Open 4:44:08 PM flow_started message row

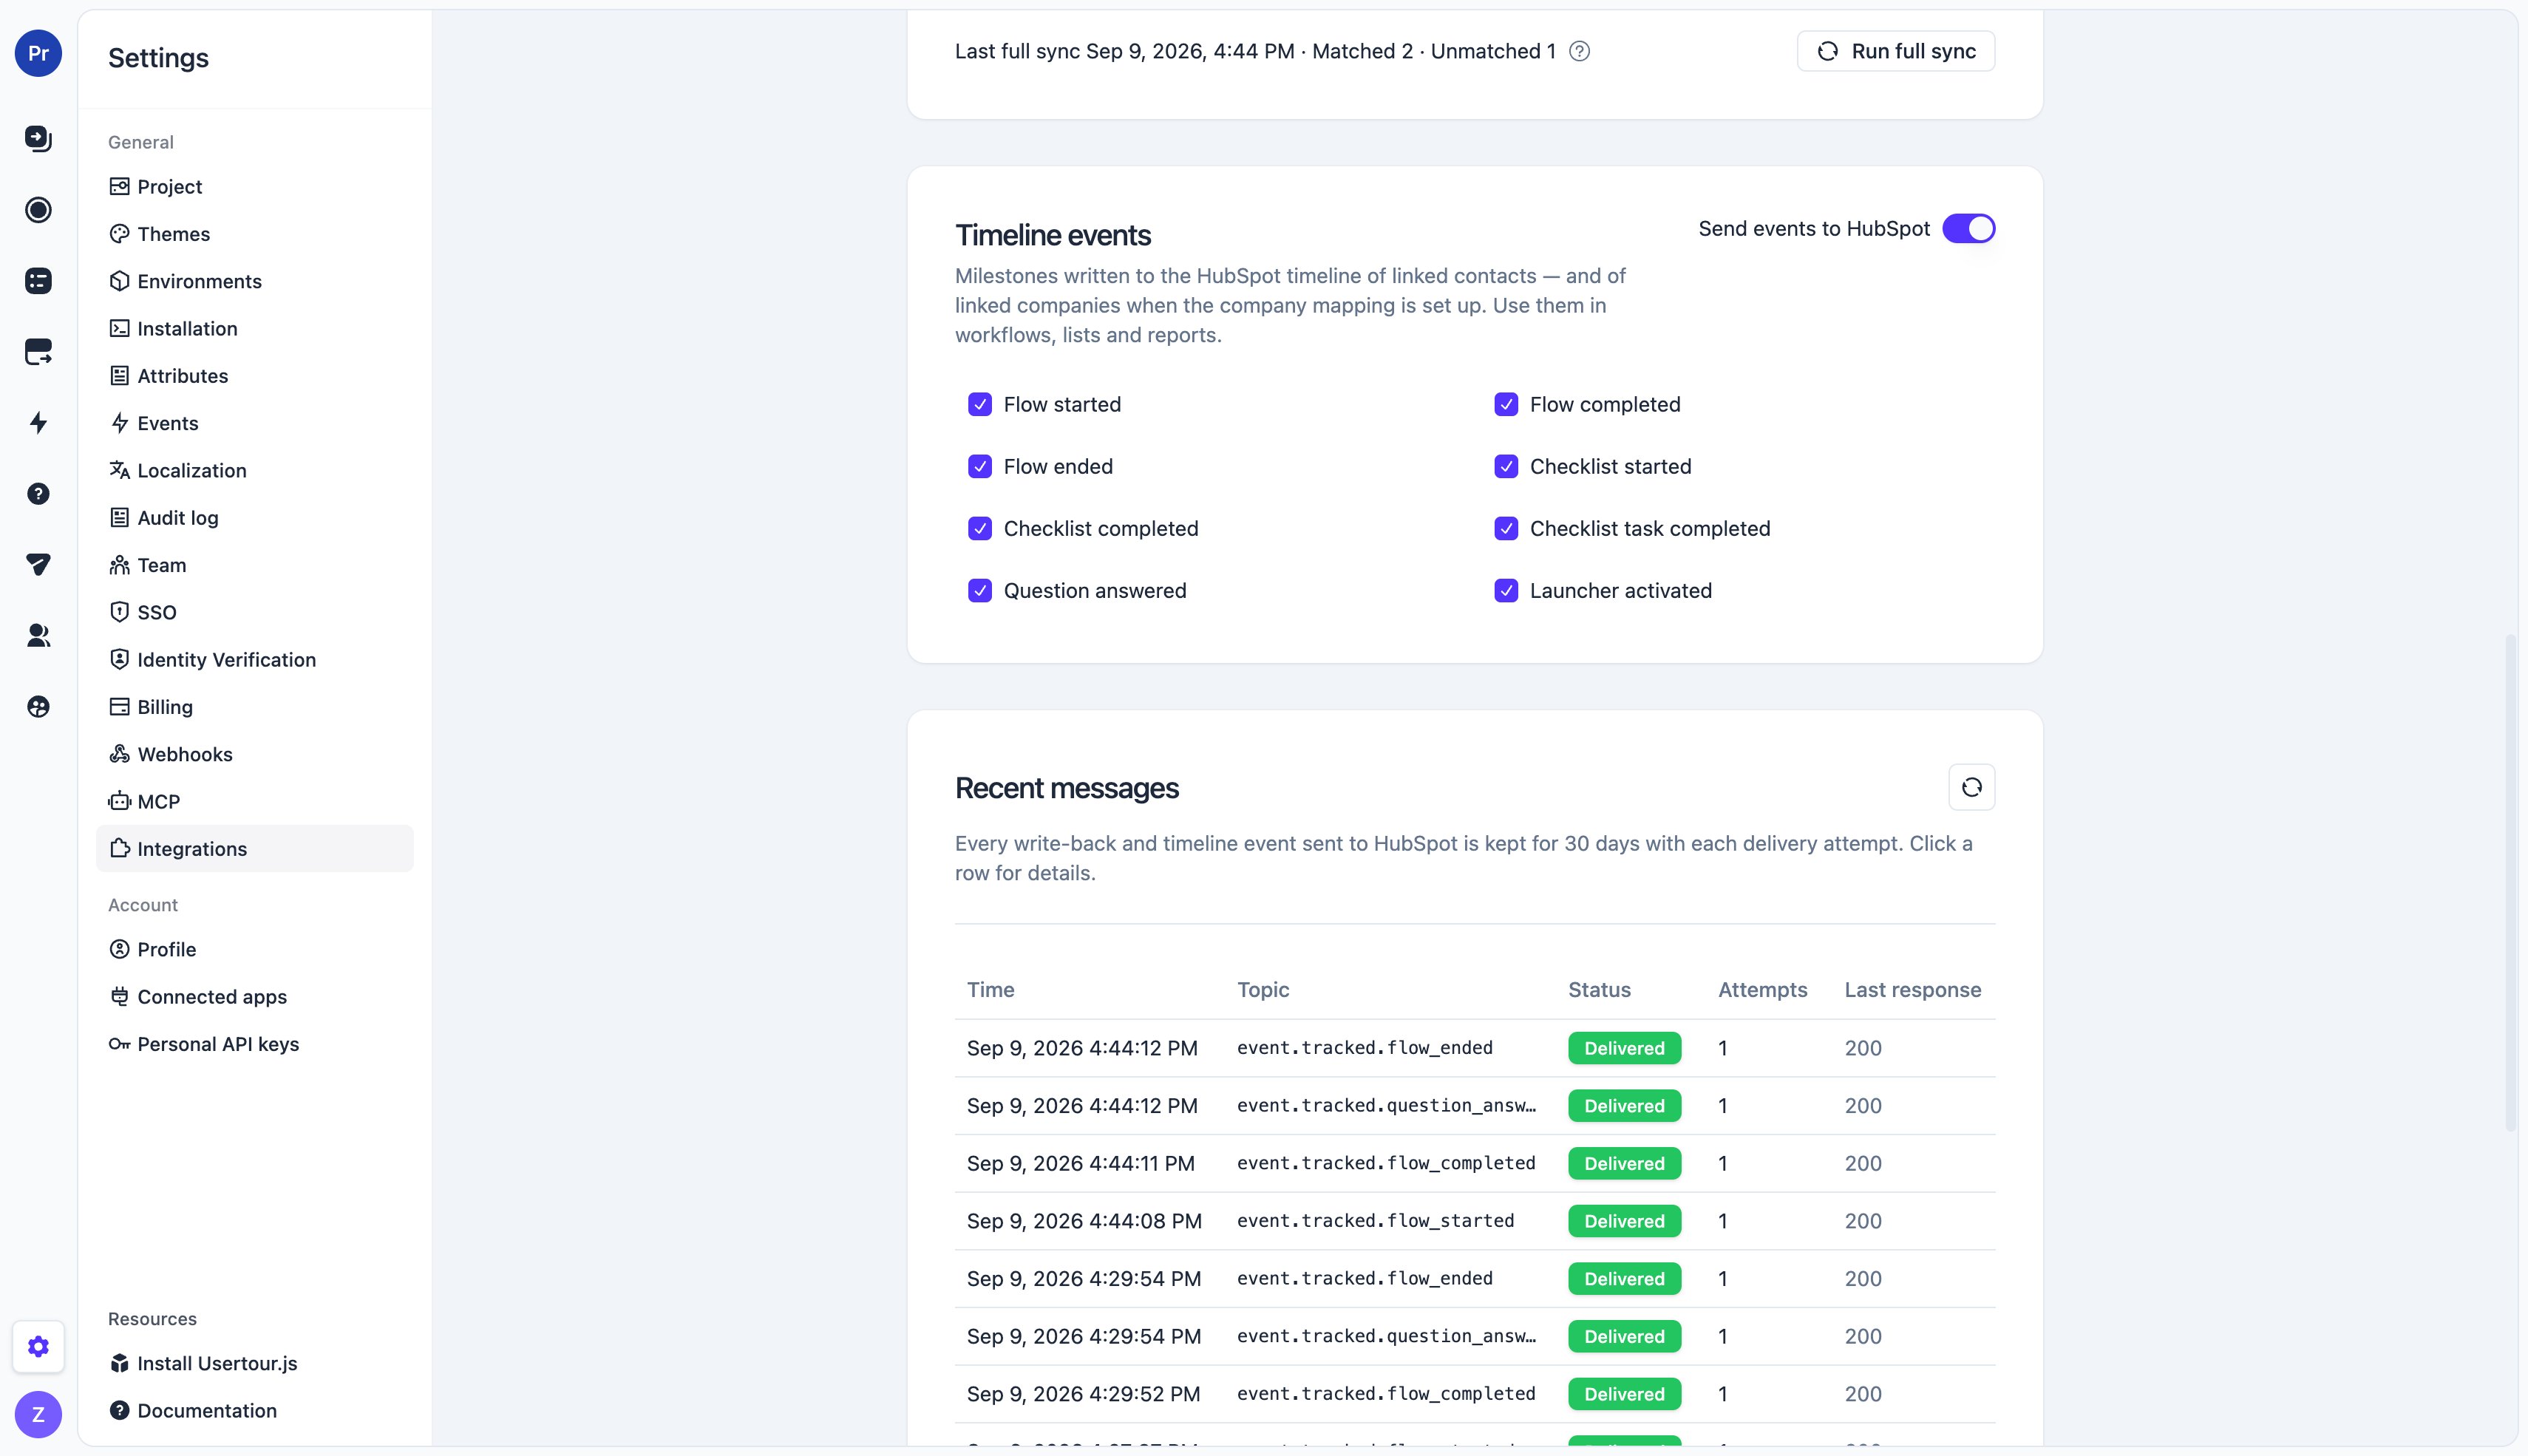tap(1474, 1221)
